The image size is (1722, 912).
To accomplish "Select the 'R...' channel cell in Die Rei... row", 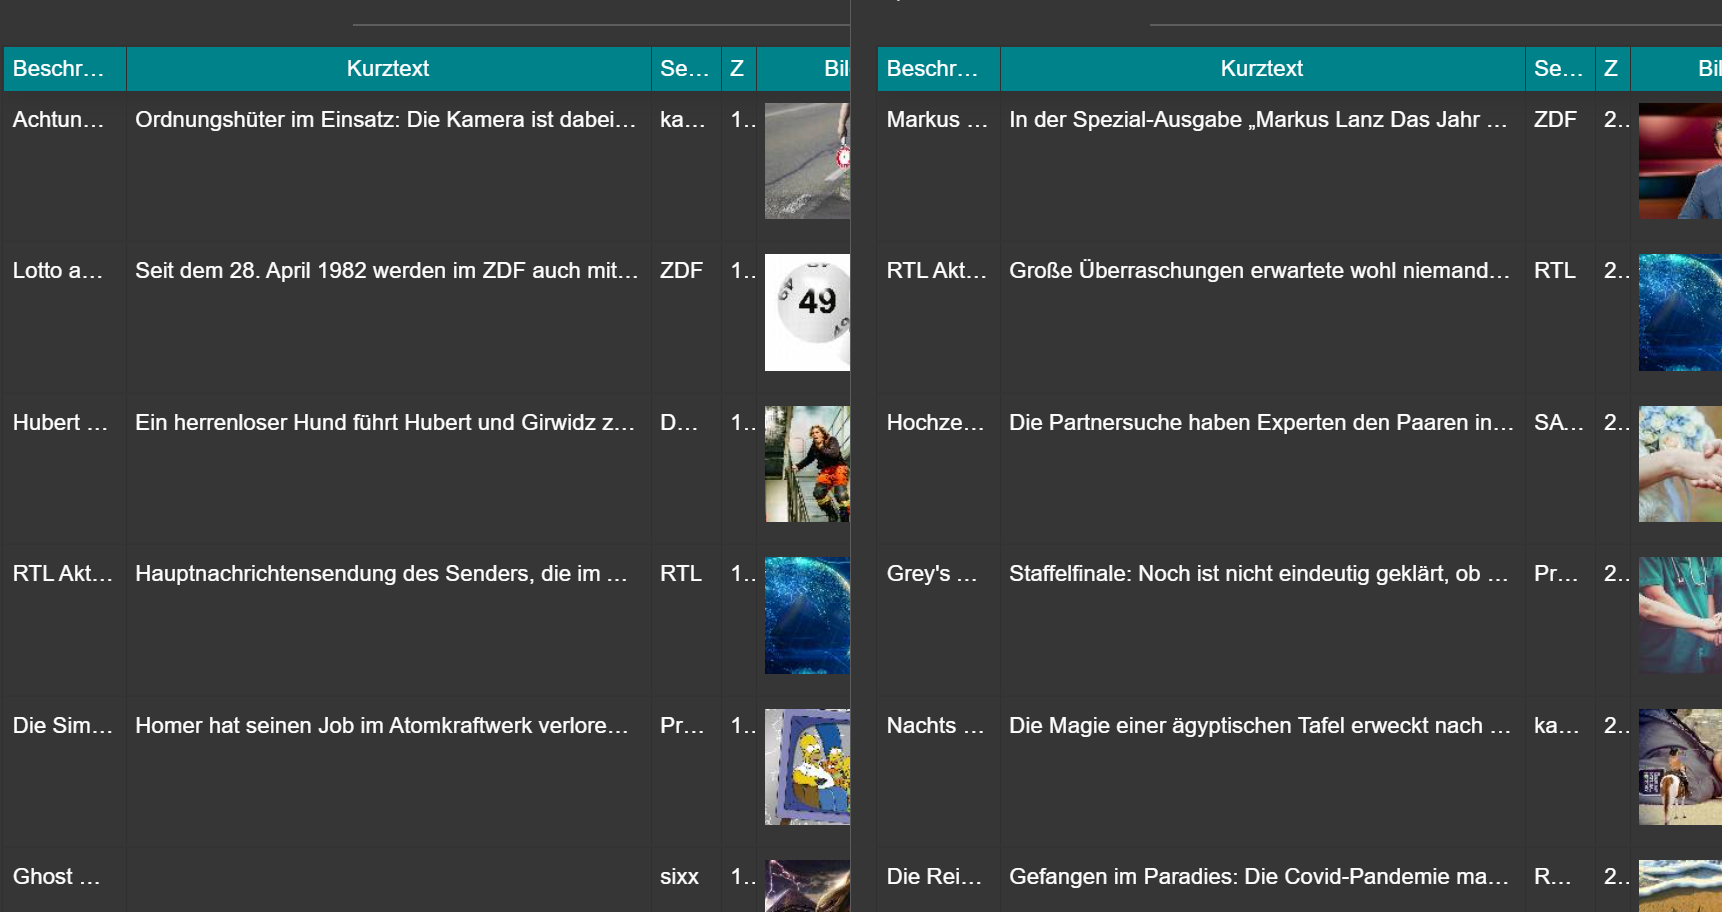I will click(x=1560, y=881).
